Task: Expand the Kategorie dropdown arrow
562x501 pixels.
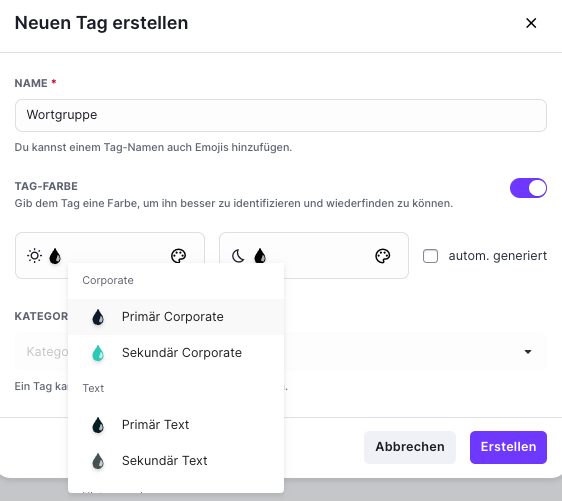Action: pos(528,352)
